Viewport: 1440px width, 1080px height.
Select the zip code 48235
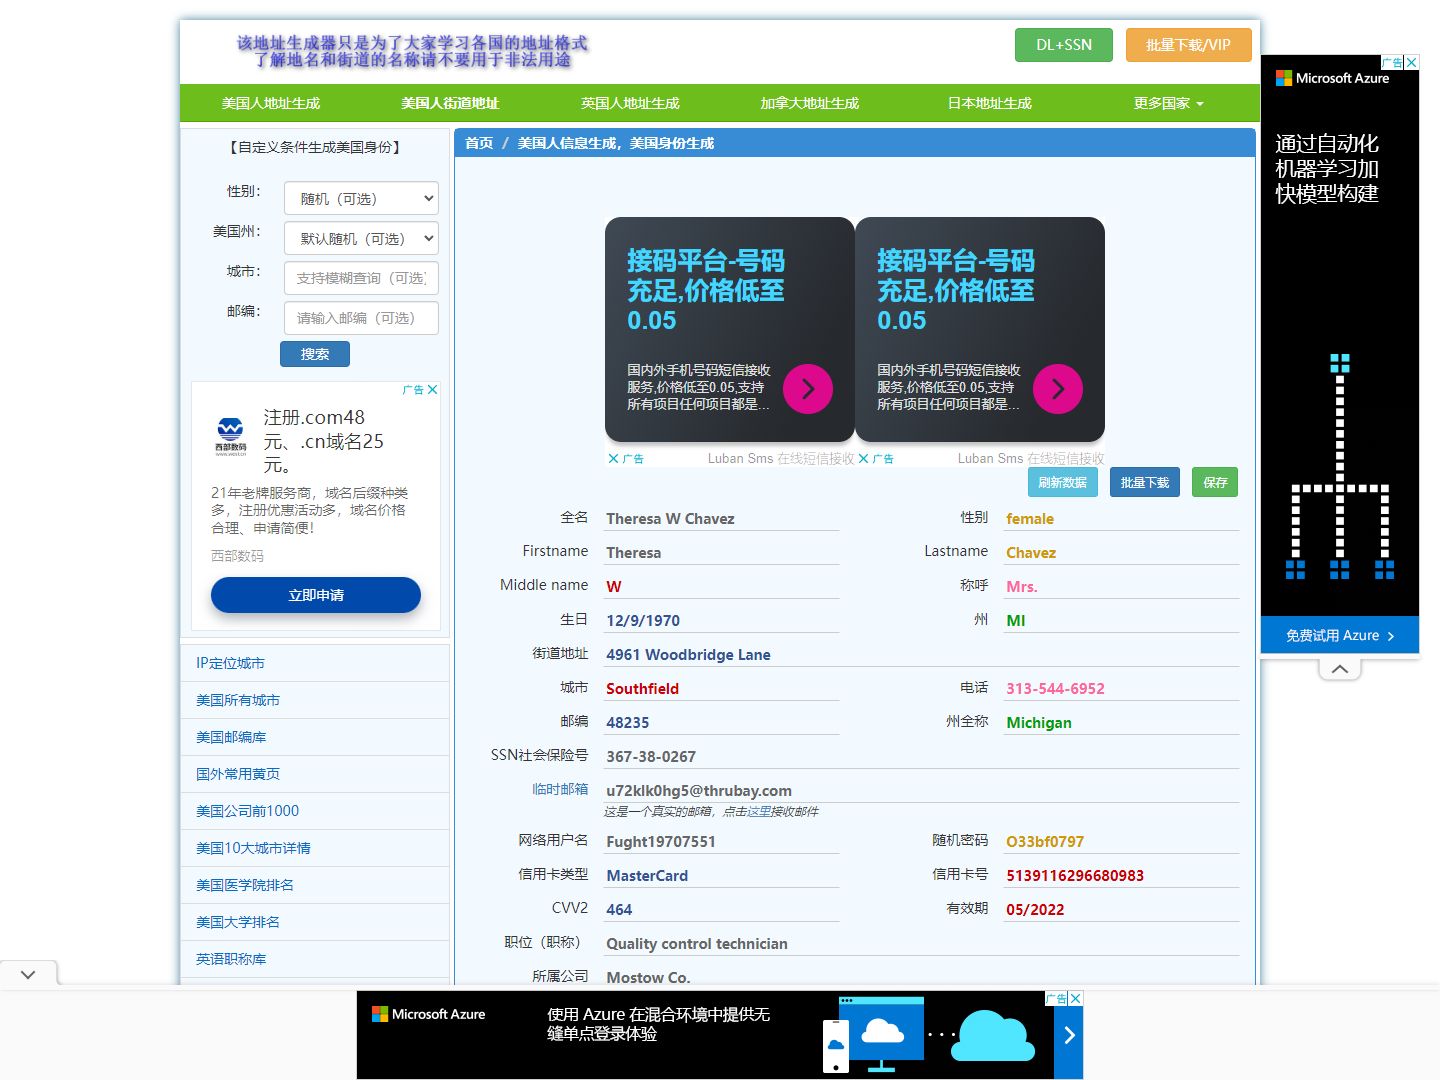628,722
